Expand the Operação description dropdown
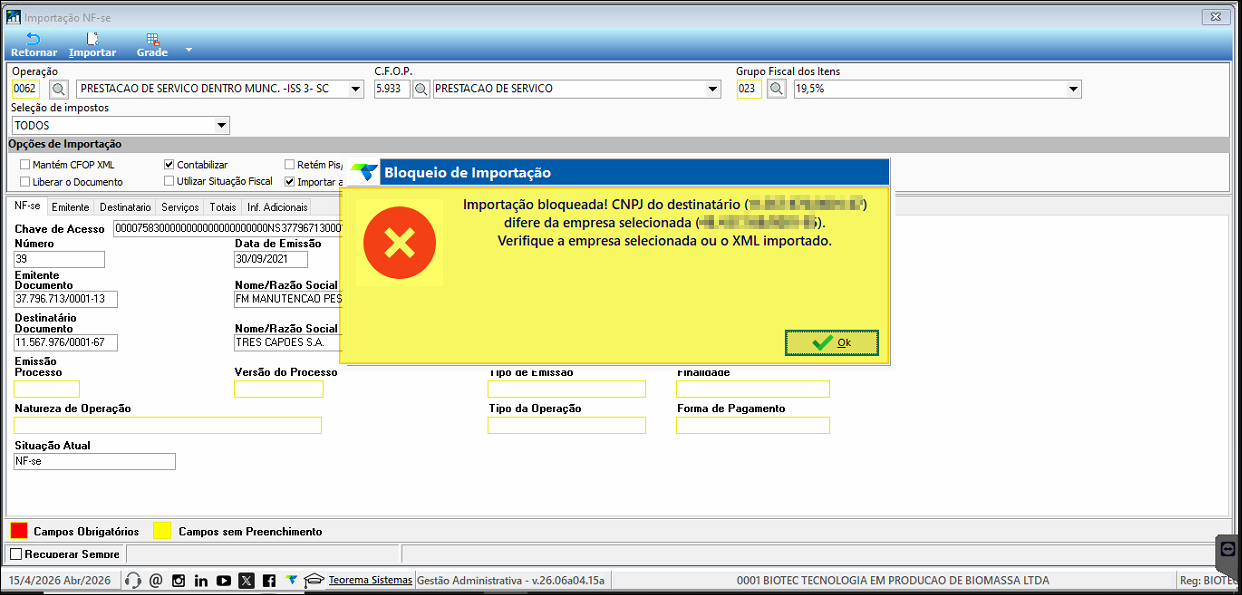The width and height of the screenshot is (1242, 595). pyautogui.click(x=355, y=89)
